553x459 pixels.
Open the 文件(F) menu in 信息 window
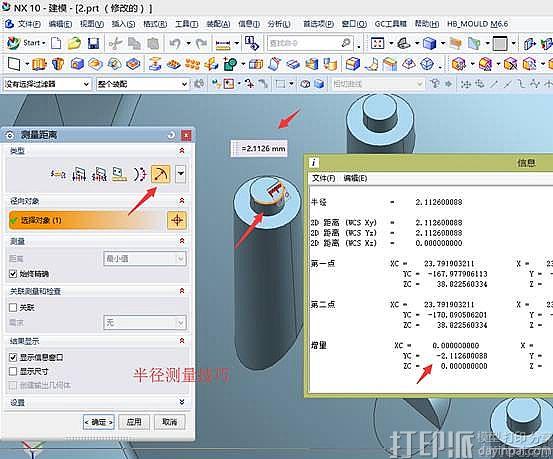[x=323, y=178]
